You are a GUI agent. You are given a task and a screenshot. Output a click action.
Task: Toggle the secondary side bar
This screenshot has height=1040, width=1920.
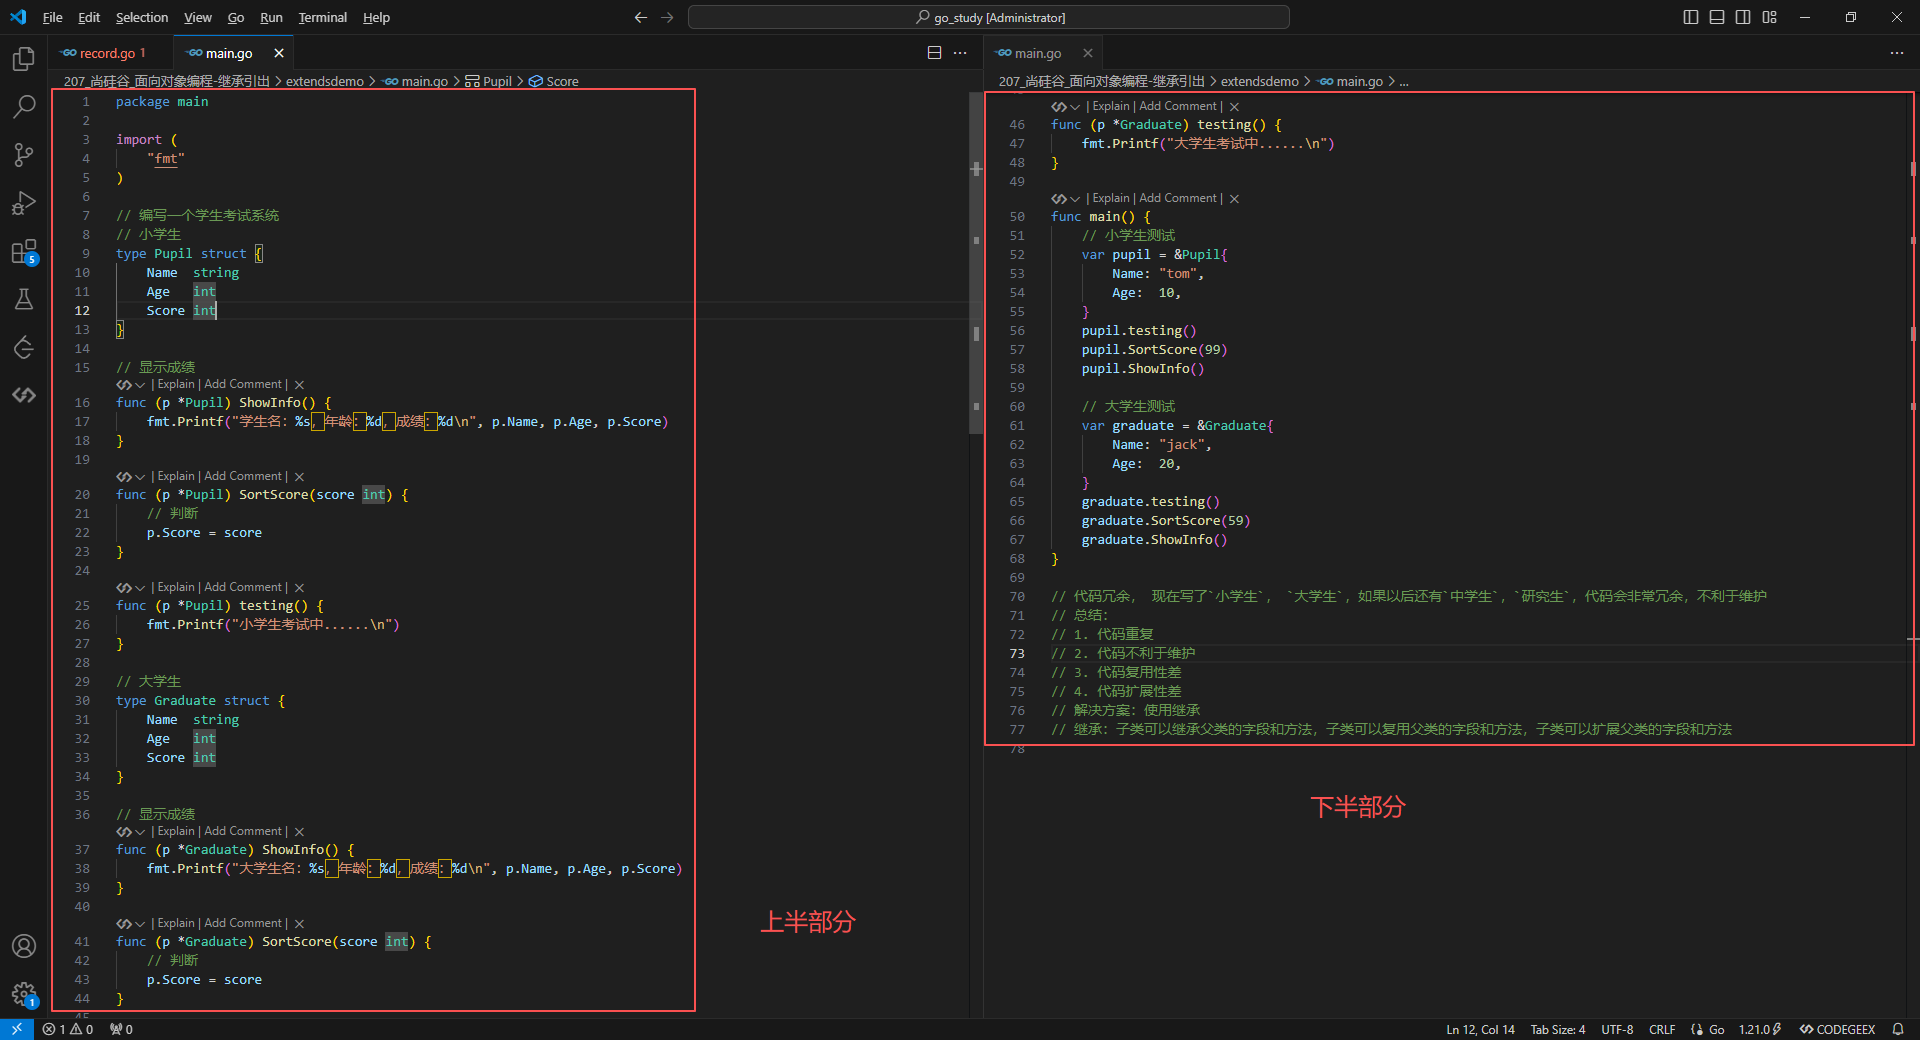click(x=1743, y=17)
